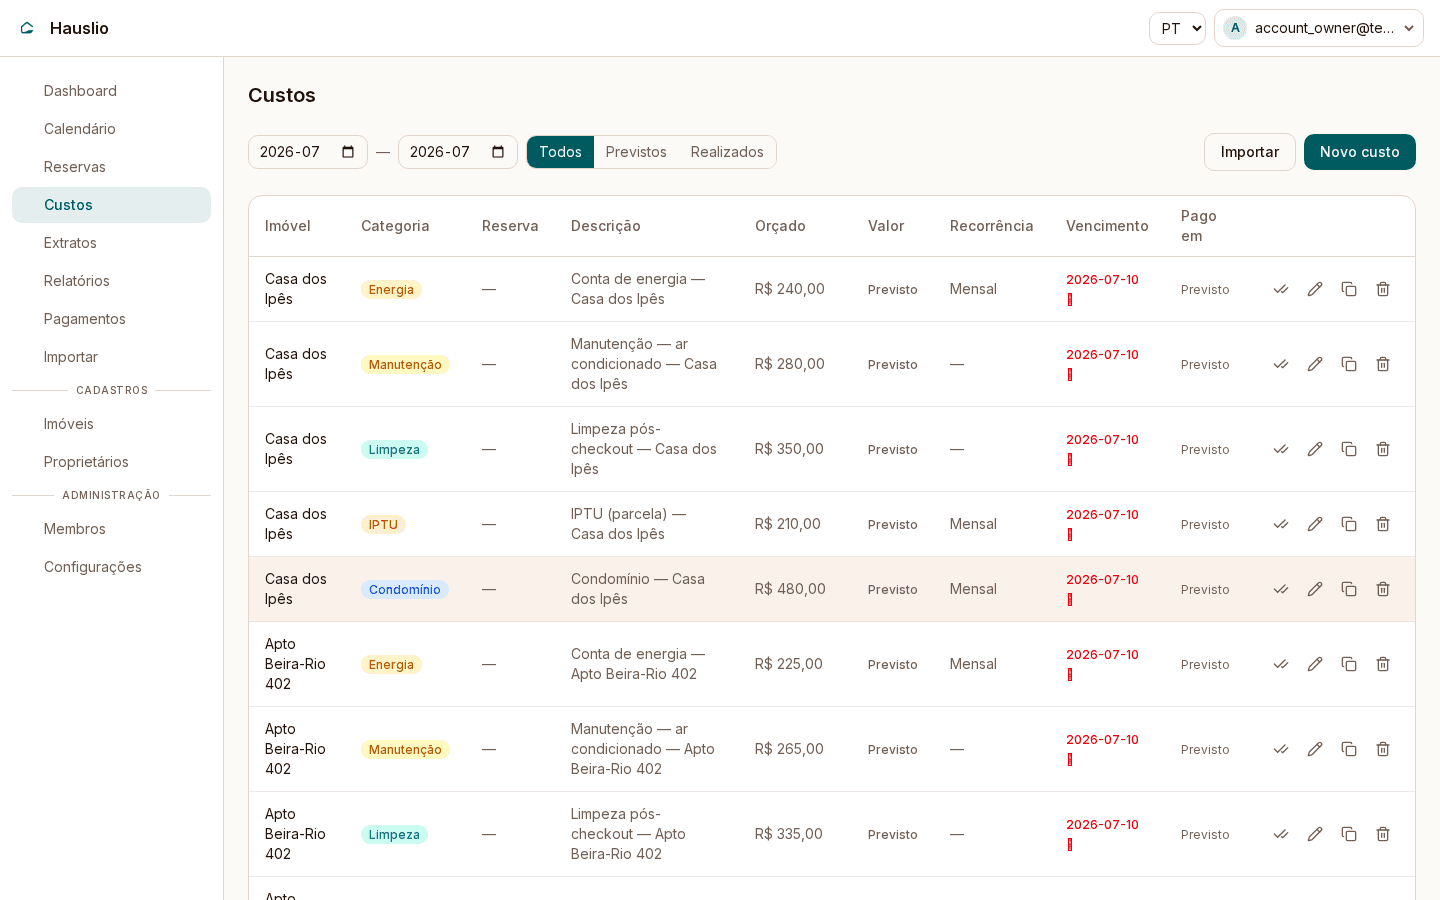Click the Condomínio category badge
The height and width of the screenshot is (900, 1440).
405,590
